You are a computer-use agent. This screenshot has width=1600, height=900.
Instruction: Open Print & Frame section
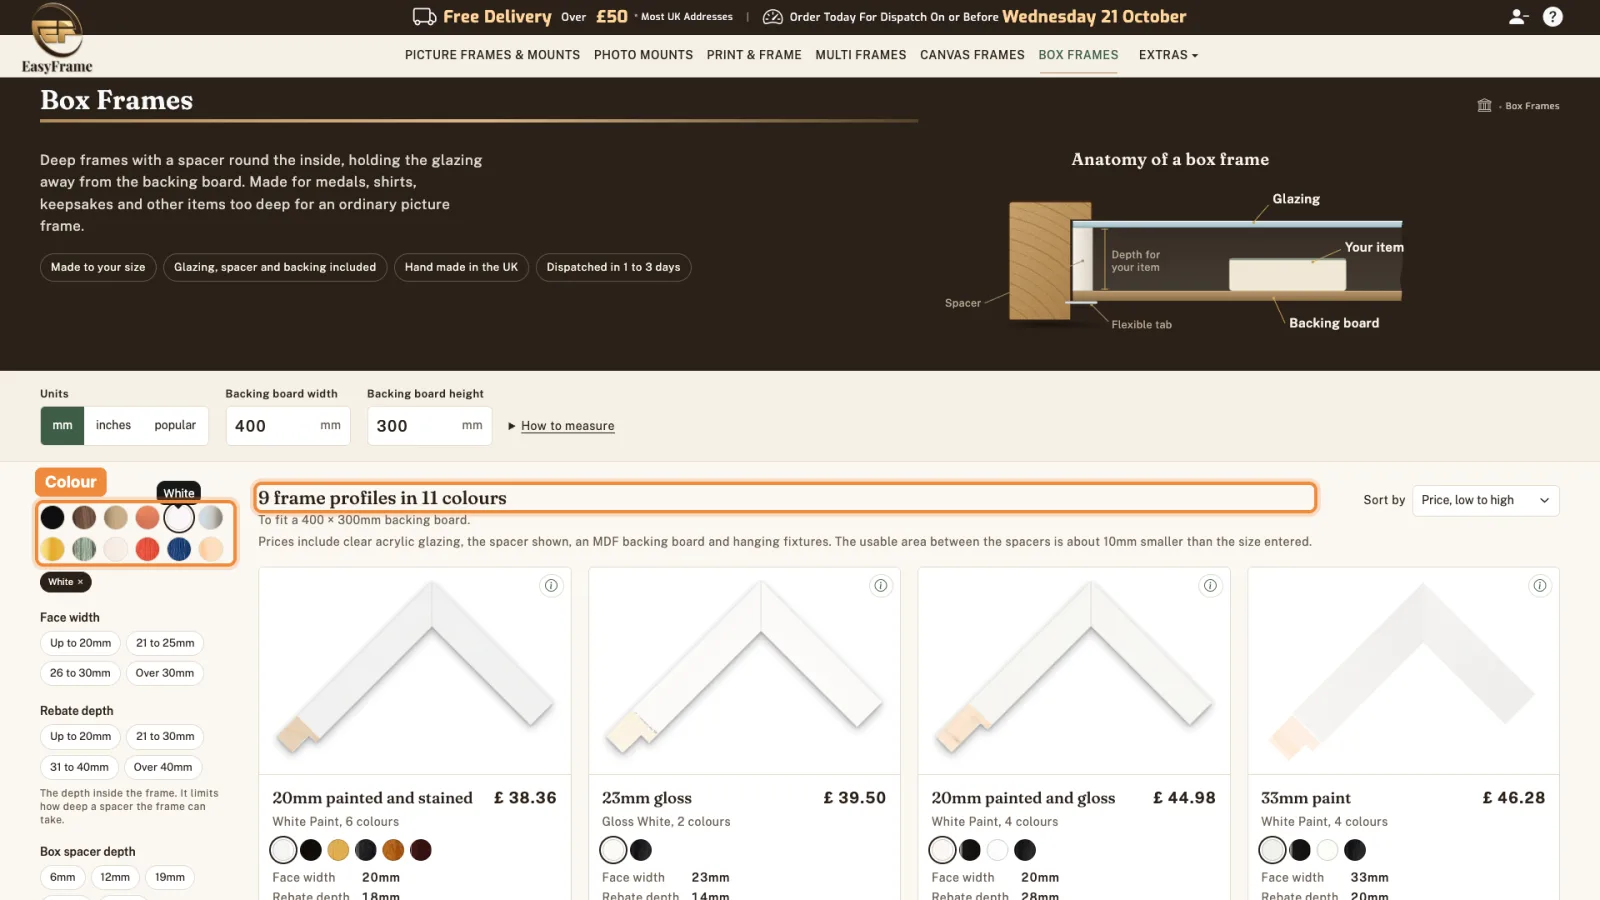click(754, 55)
